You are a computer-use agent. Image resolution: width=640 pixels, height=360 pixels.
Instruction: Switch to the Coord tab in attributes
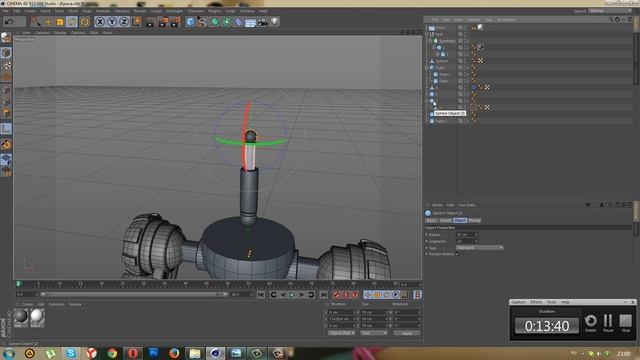[x=445, y=220]
